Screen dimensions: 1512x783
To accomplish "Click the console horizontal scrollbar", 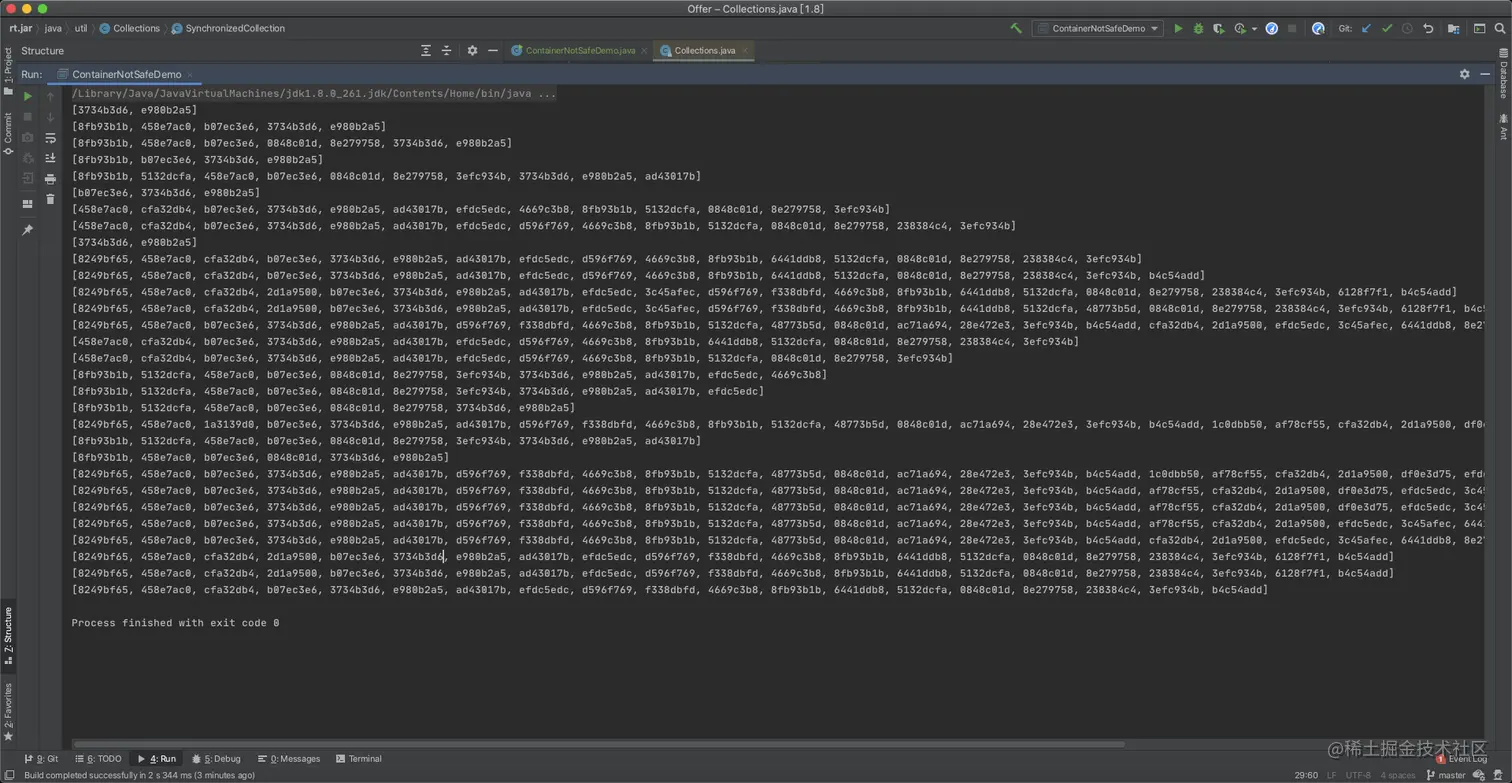I will [597, 744].
